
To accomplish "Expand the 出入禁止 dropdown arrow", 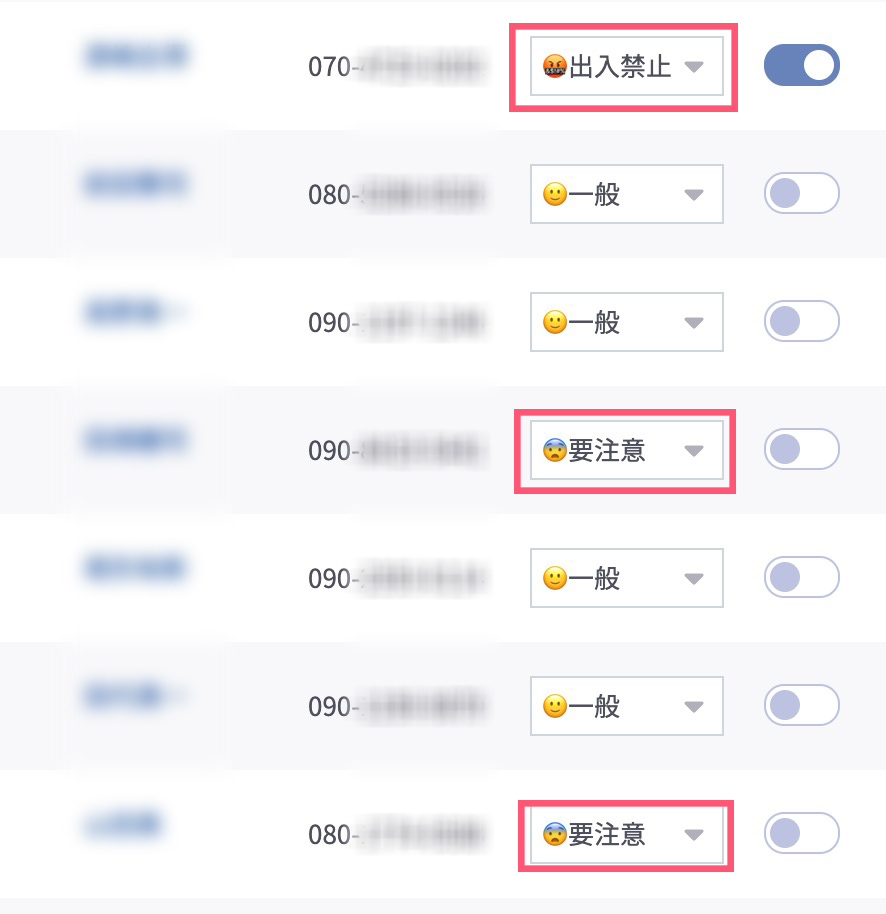I will [x=694, y=67].
